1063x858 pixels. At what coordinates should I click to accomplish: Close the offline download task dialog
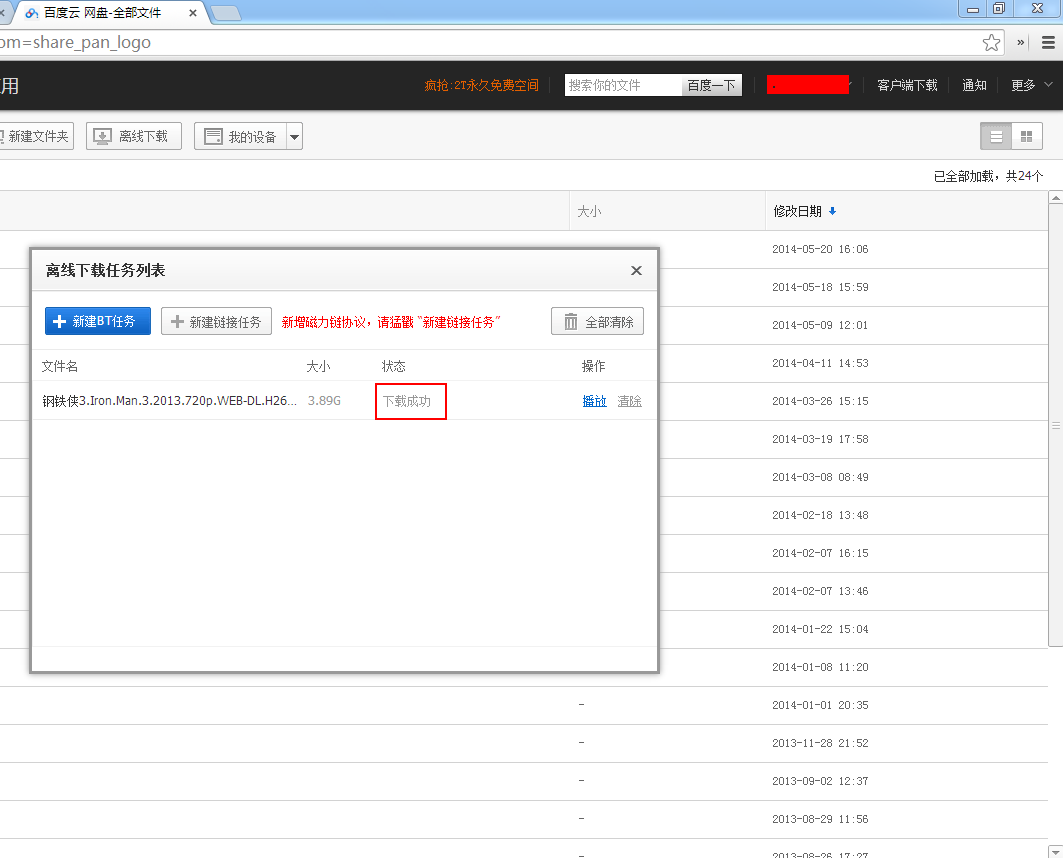click(636, 271)
